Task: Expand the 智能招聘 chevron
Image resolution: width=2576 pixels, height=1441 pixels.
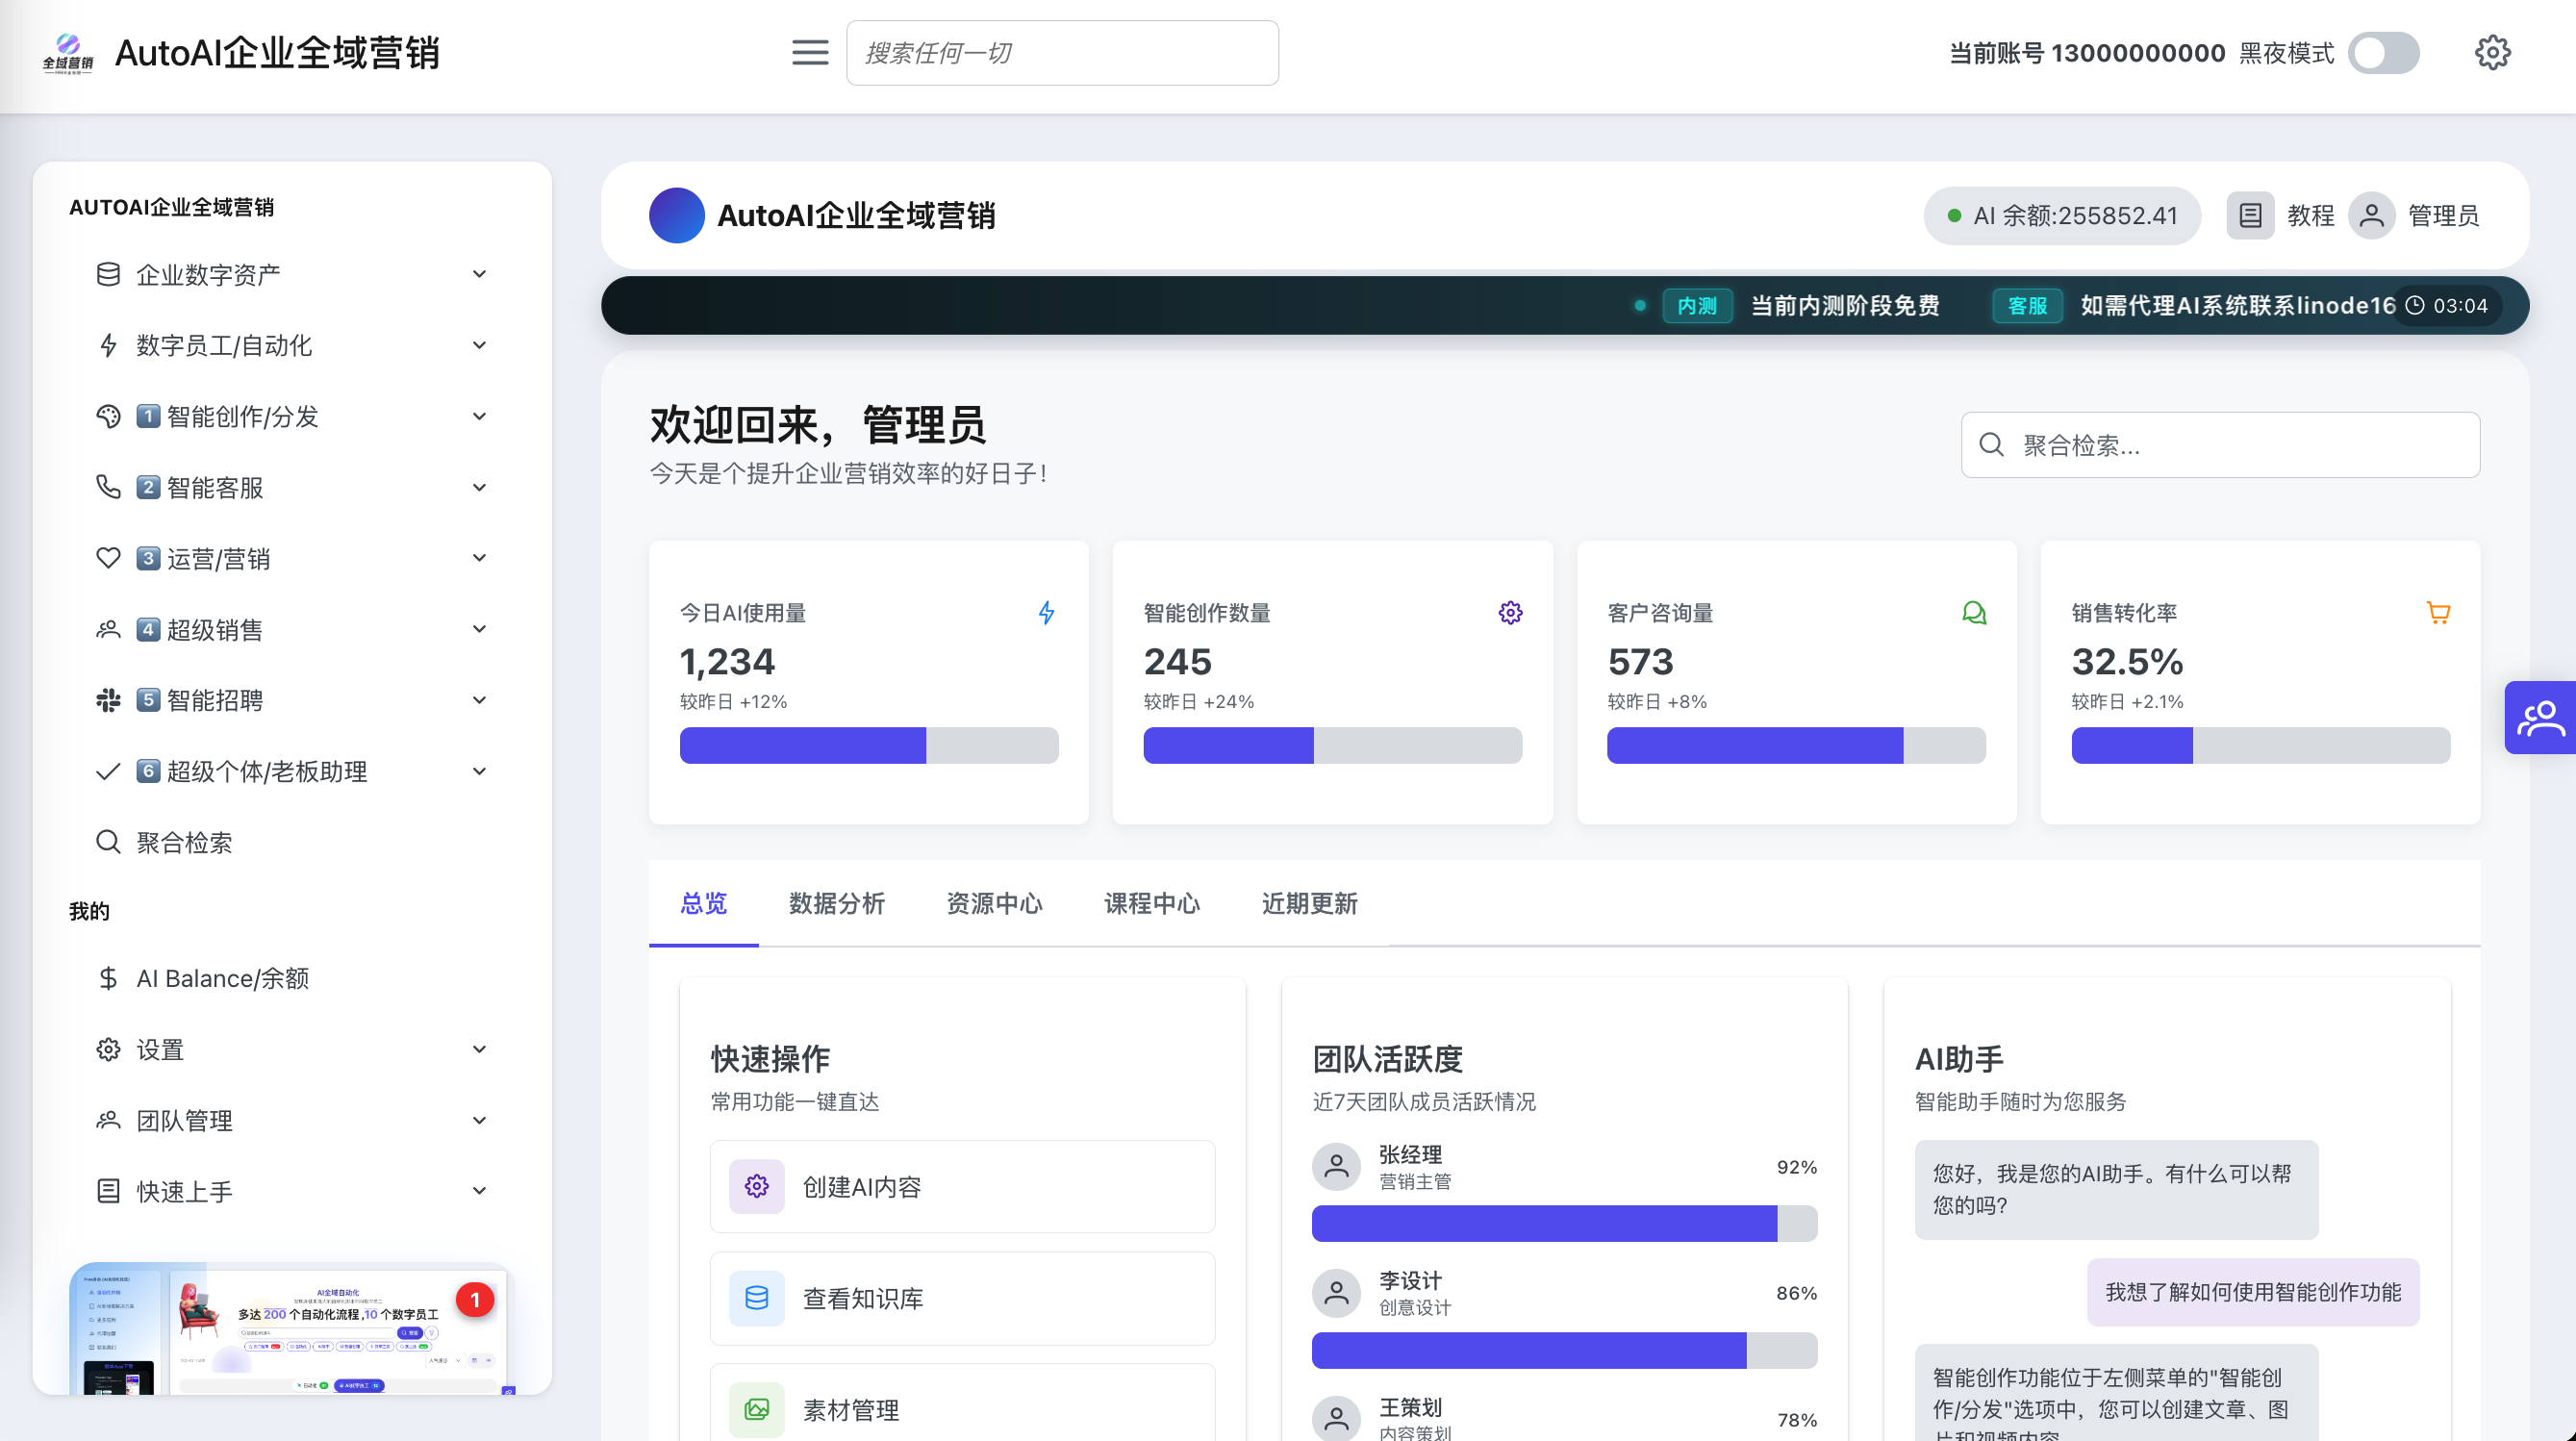Action: tap(479, 700)
